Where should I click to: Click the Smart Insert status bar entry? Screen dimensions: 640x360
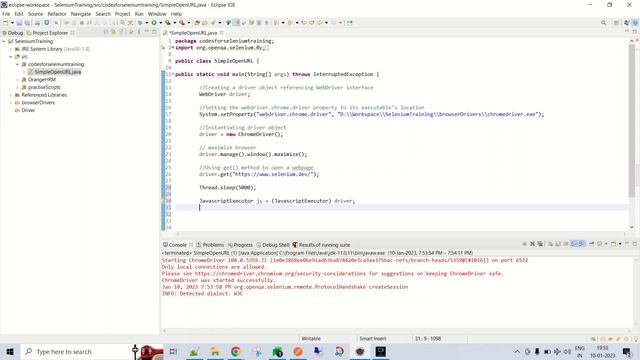pyautogui.click(x=373, y=338)
